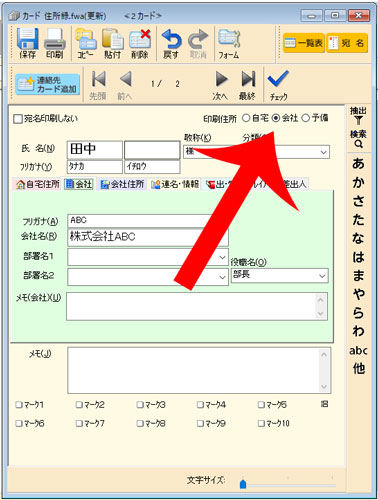This screenshot has width=378, height=500.
Task: Click the 保存 save icon
Action: [x=27, y=43]
